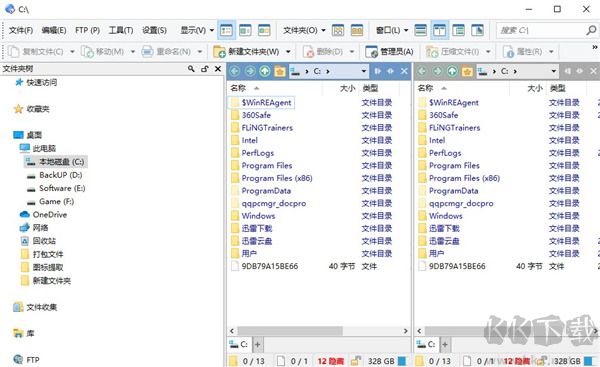Toggle the lock icon in 文件夹树 panel header
Viewport: 600px width, 367px height.
(x=205, y=69)
